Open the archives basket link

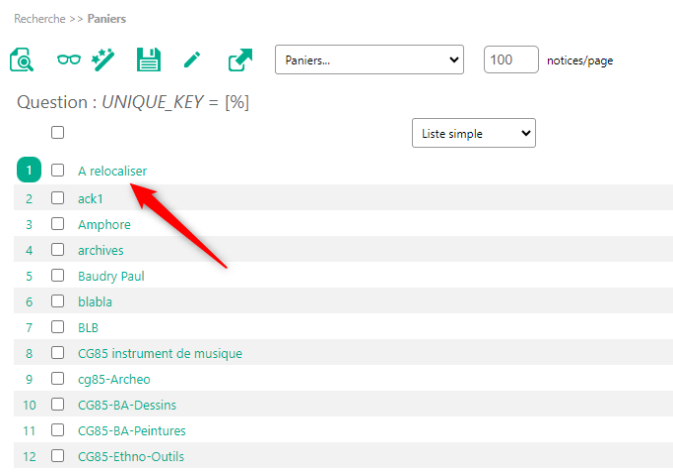coord(101,250)
